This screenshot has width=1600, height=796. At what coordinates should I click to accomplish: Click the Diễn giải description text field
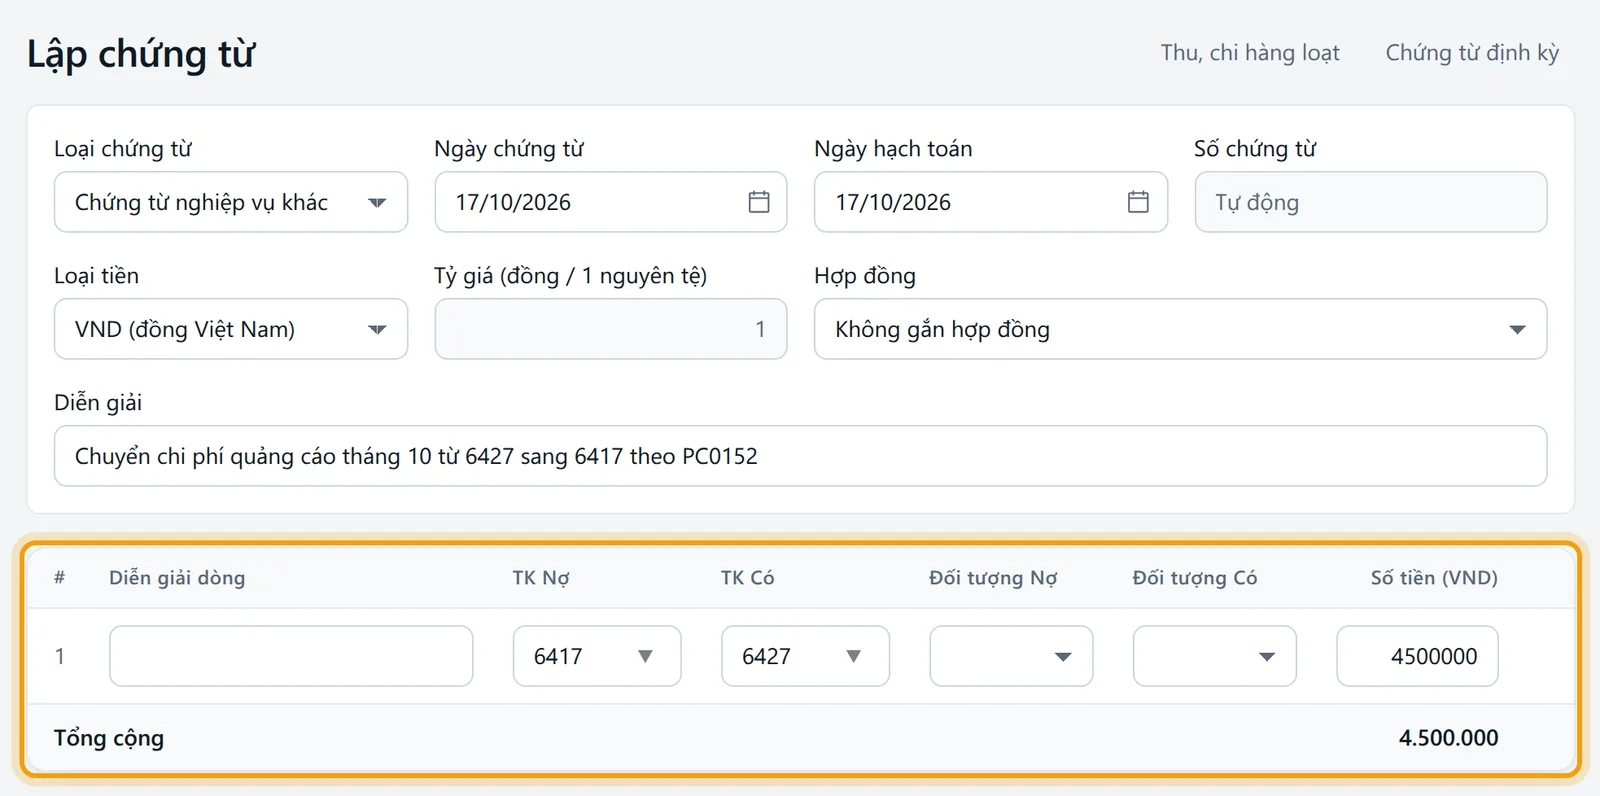[800, 456]
